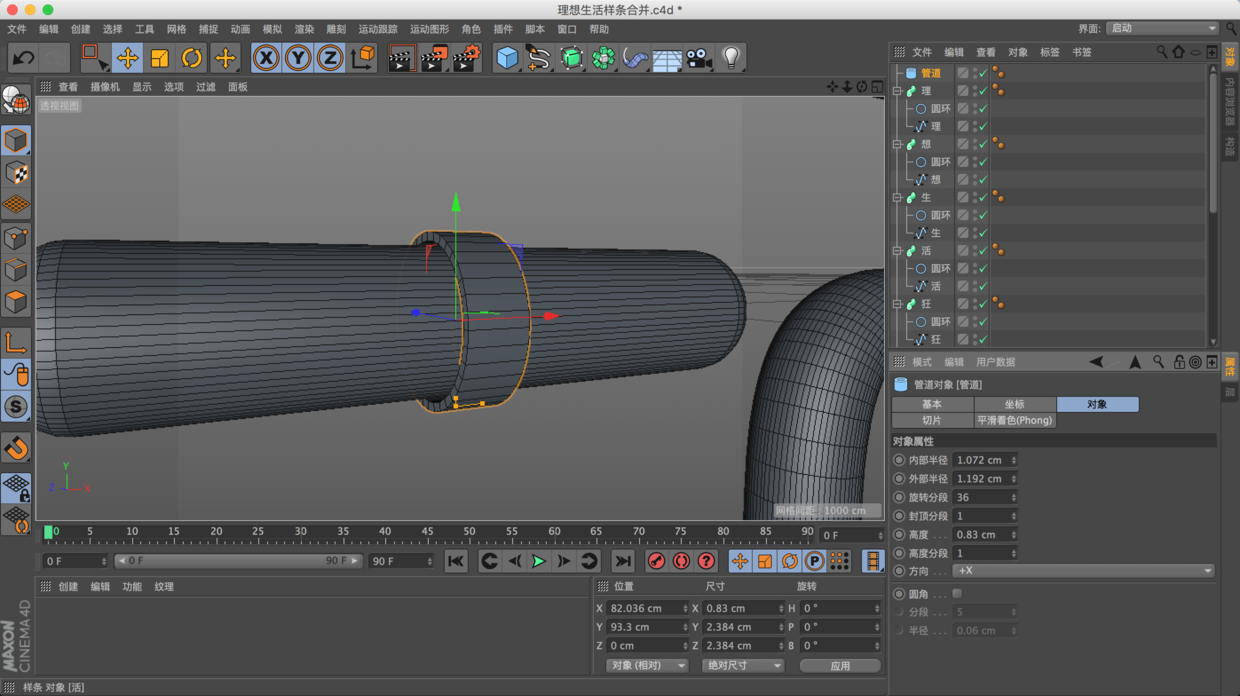Open the 绝对尺寸 dropdown
1240x696 pixels.
point(743,666)
